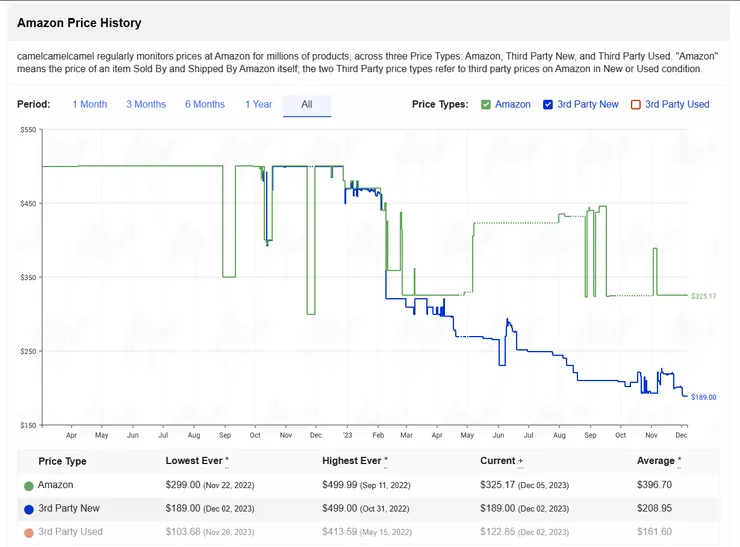Click the Amazon price type label
The height and width of the screenshot is (547, 740).
pos(513,104)
